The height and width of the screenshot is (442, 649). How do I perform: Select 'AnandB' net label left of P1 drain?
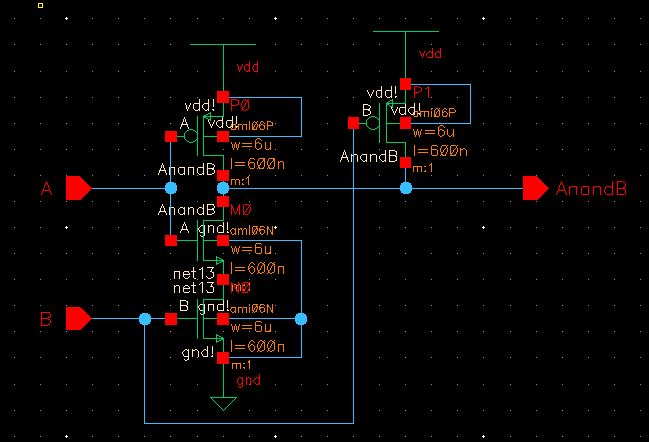pyautogui.click(x=368, y=156)
